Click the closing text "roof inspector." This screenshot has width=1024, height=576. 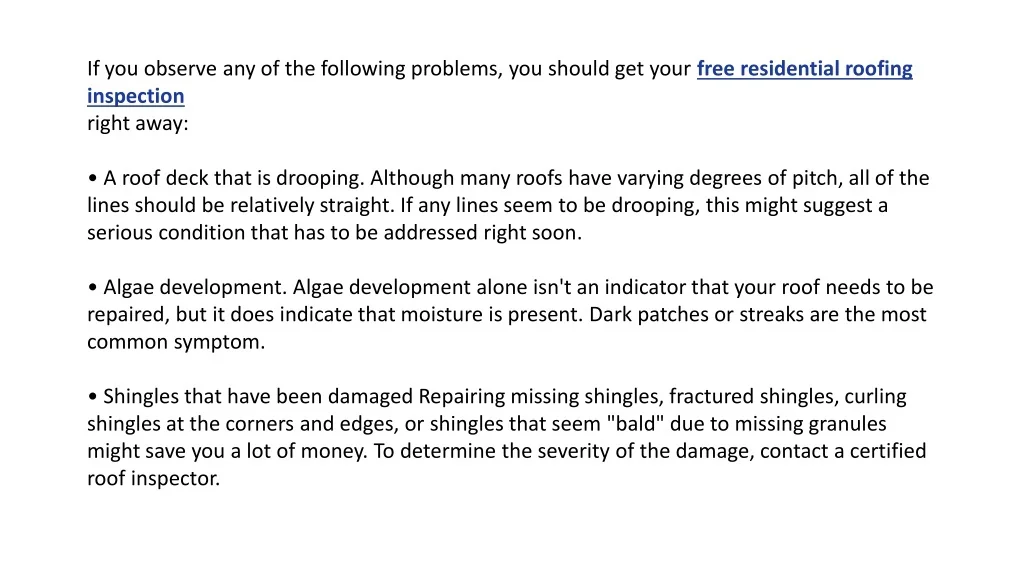pyautogui.click(x=153, y=478)
